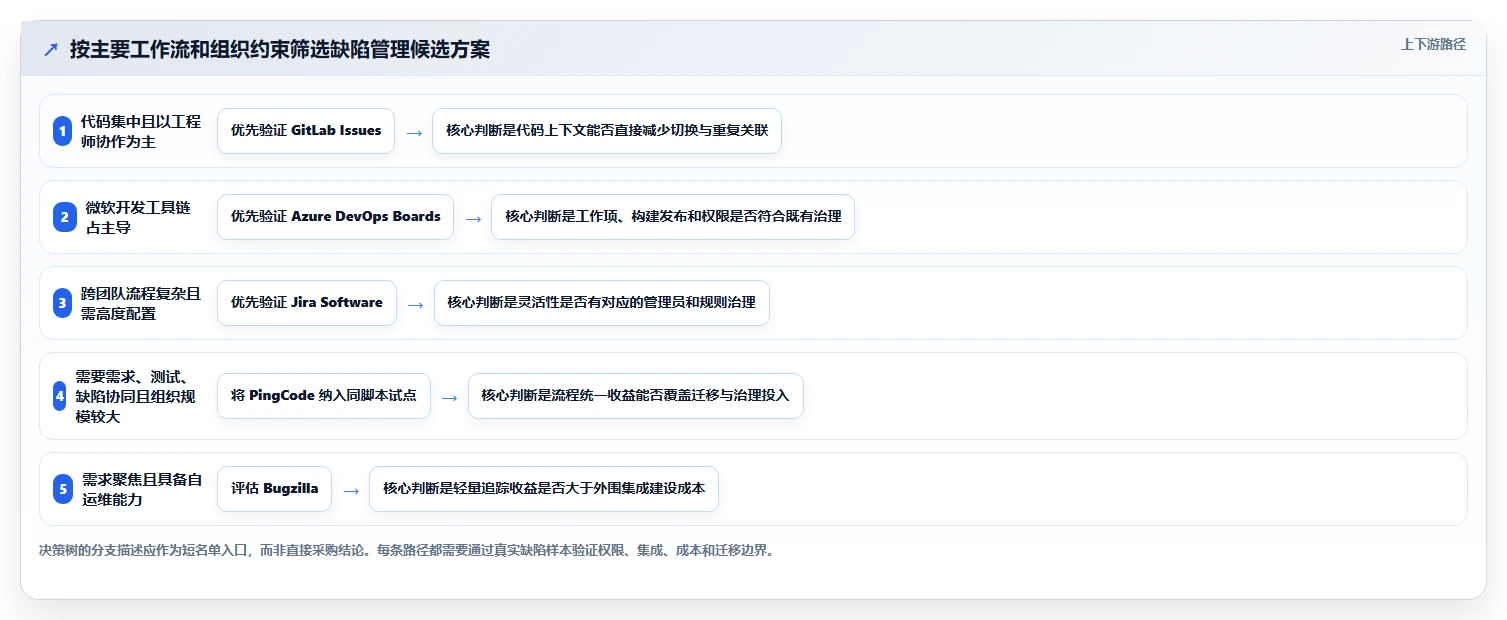Click the 工作项、构建发布和权限 result box
This screenshot has width=1507, height=620.
pyautogui.click(x=673, y=217)
